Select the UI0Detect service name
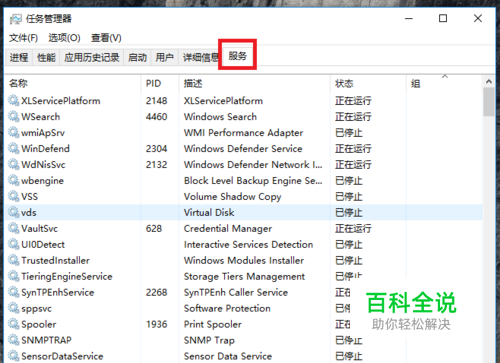500x363 pixels. (x=43, y=245)
